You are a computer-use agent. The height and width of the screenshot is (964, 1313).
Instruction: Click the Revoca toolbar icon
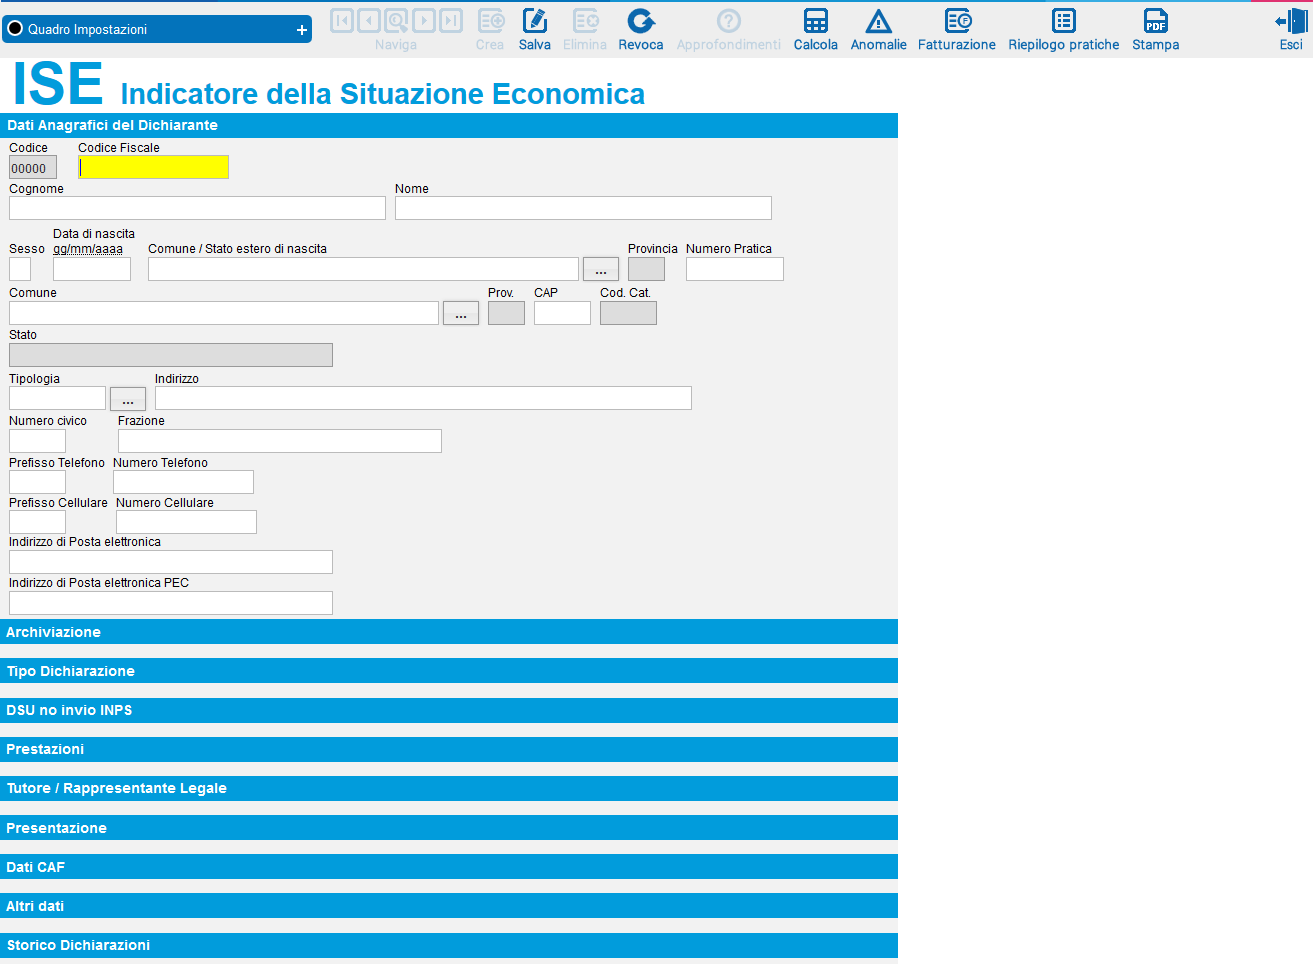tap(641, 21)
